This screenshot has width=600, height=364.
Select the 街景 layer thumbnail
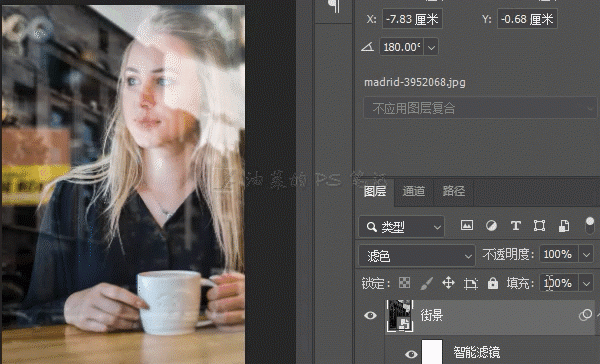(x=399, y=315)
